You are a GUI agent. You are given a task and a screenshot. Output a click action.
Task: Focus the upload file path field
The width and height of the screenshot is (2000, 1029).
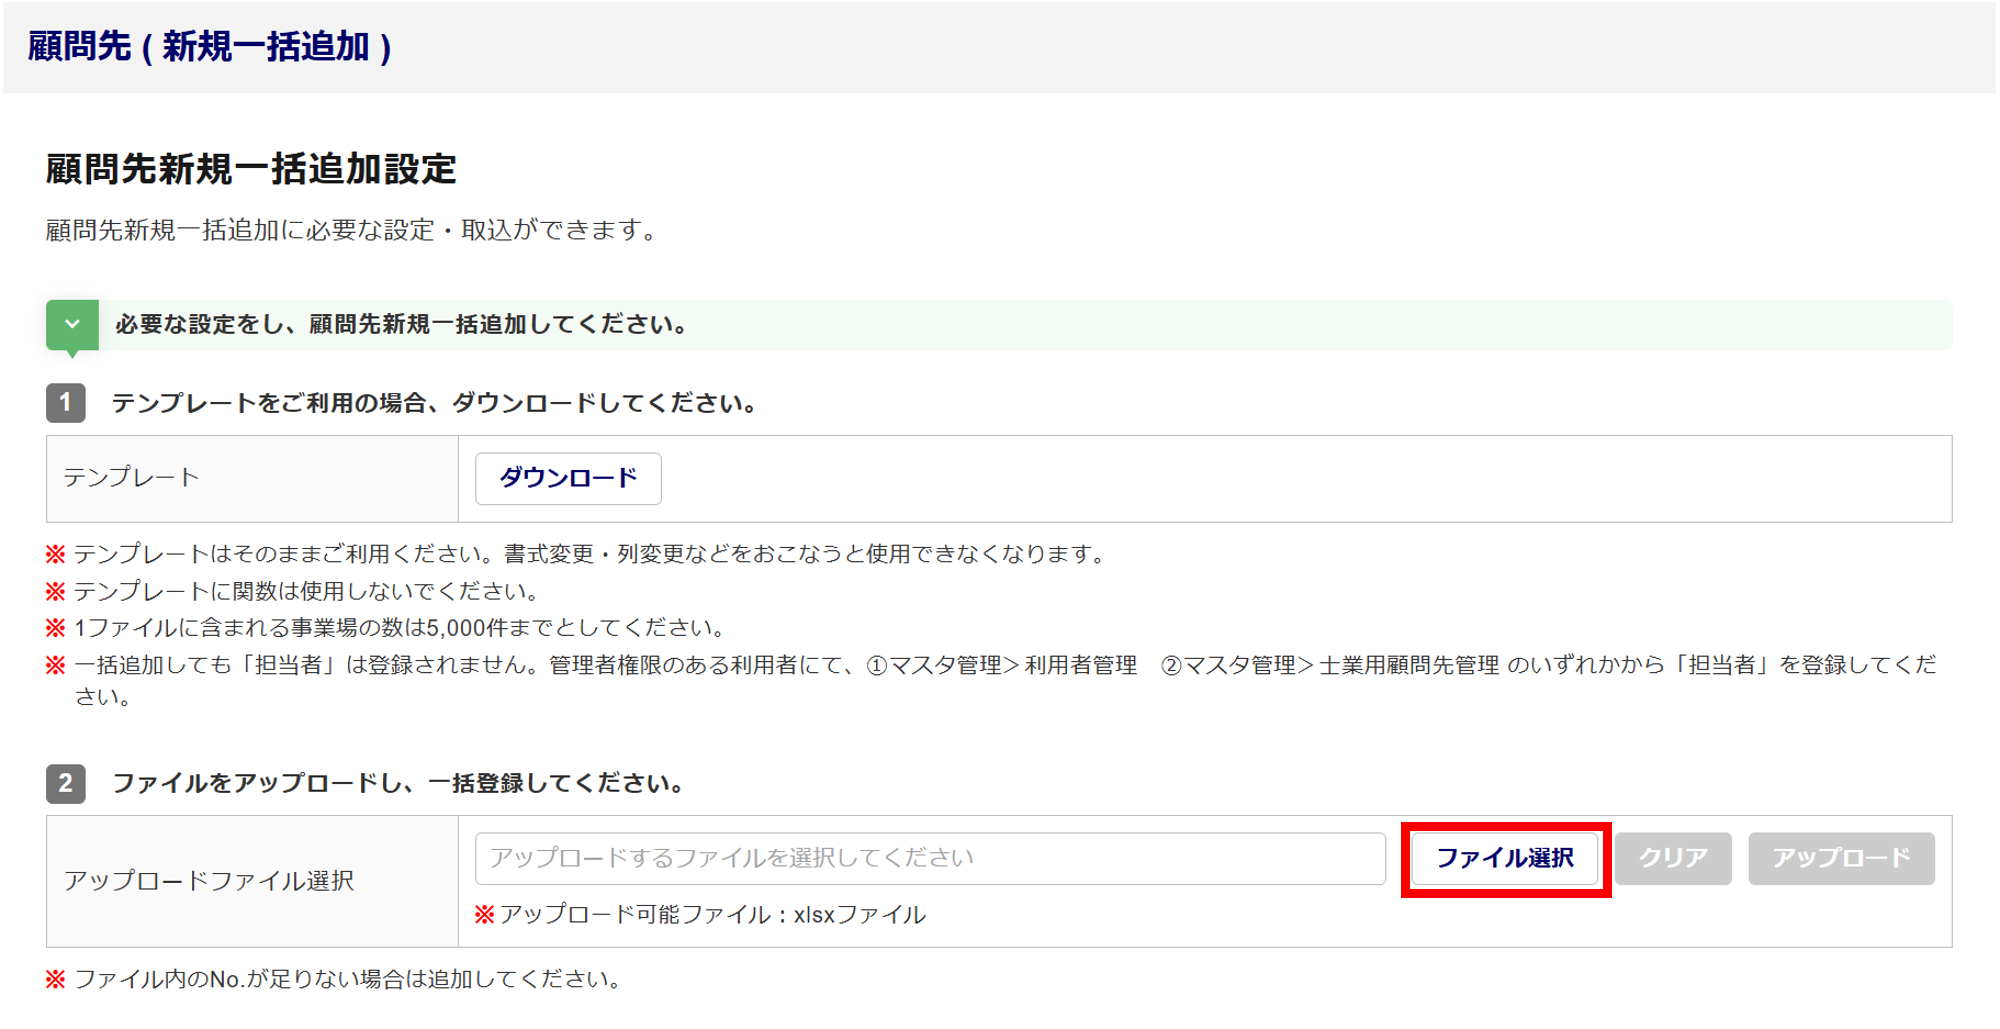coord(930,858)
